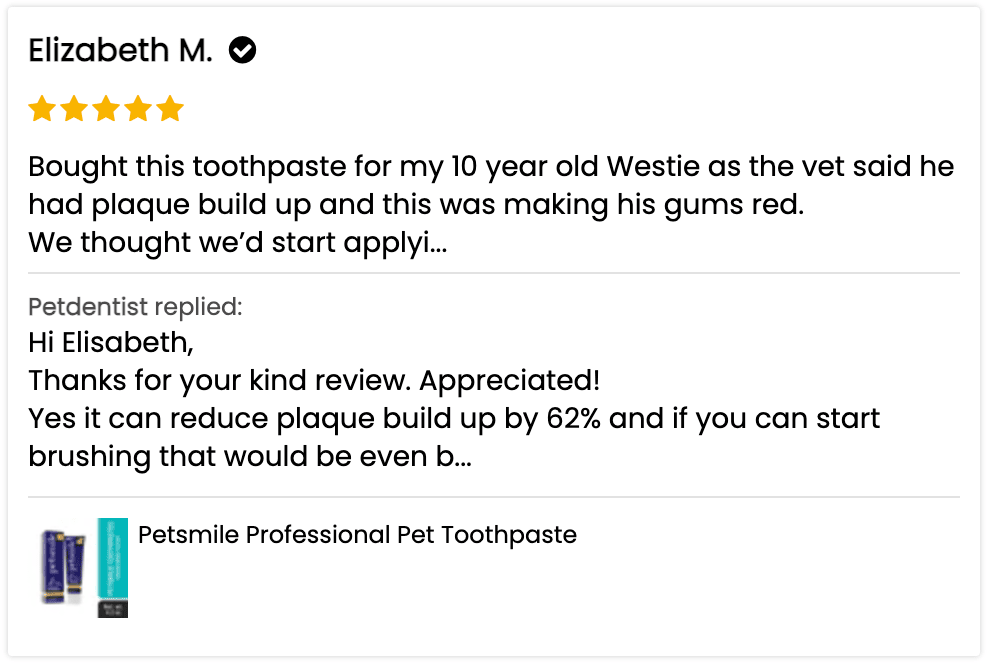This screenshot has width=990, height=664.
Task: Click the teal toothpaste box image
Action: point(112,567)
